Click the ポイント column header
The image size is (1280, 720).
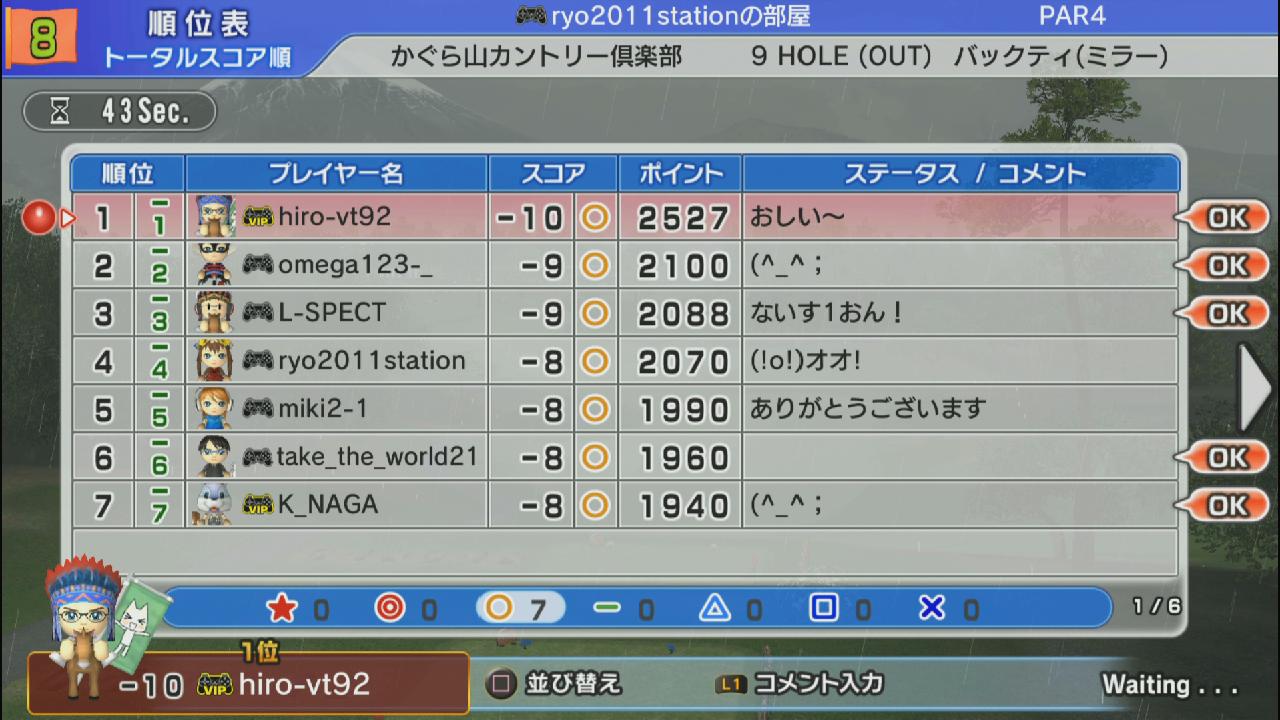[680, 173]
